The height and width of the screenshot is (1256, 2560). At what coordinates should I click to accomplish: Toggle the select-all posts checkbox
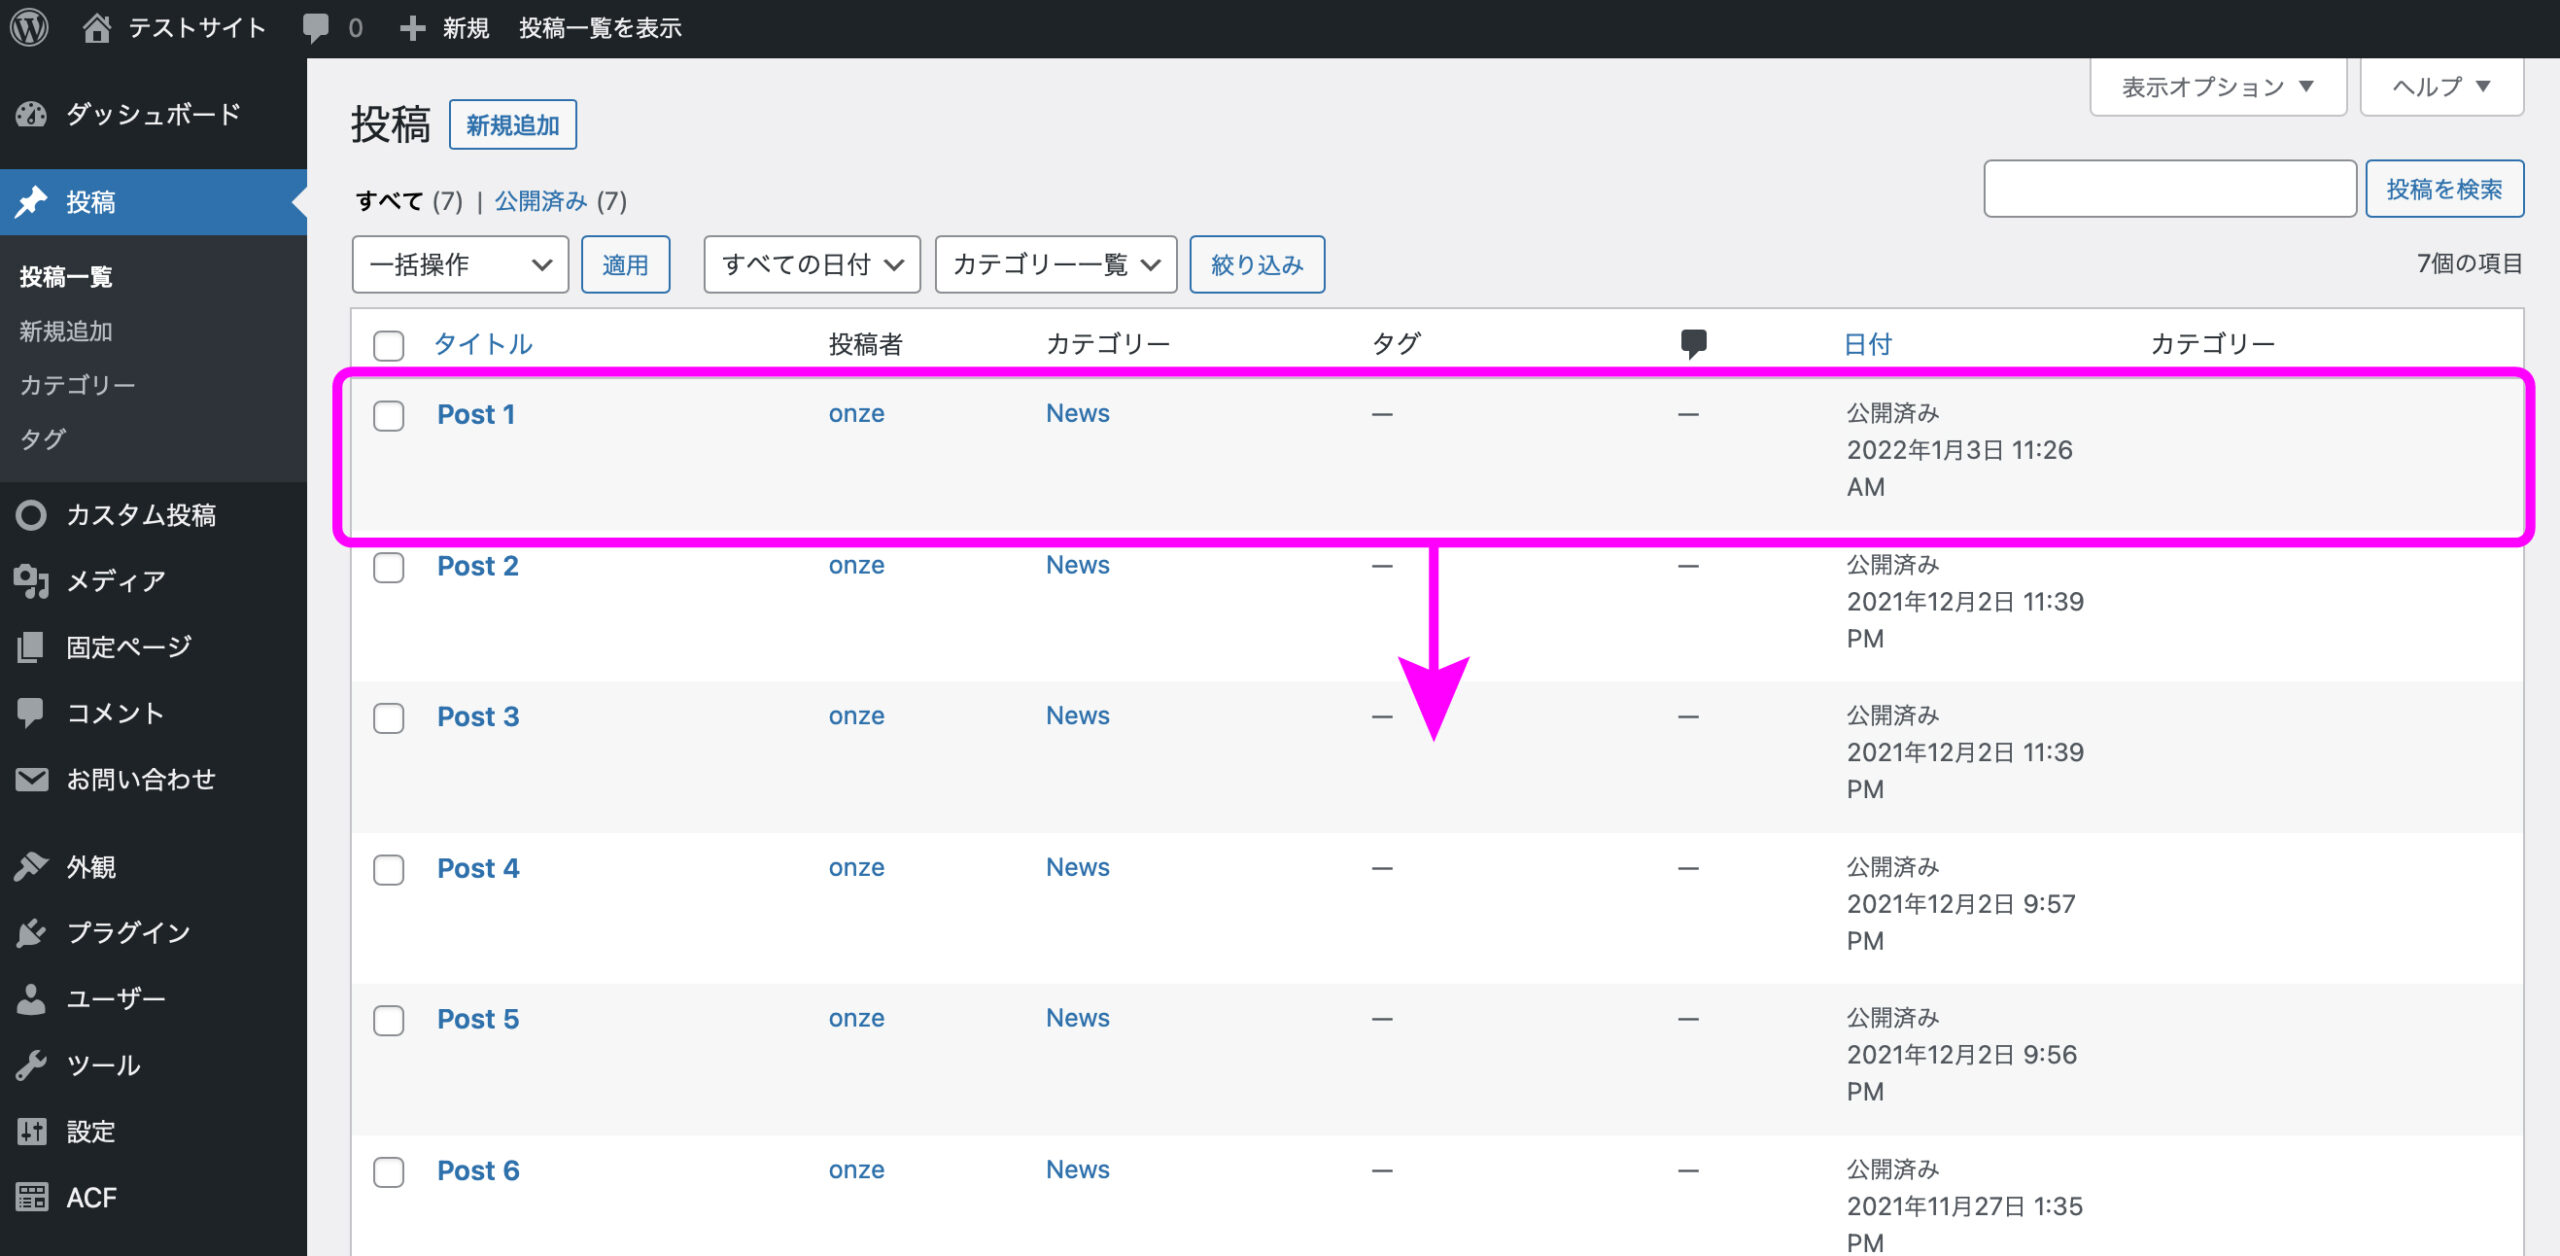click(x=387, y=343)
